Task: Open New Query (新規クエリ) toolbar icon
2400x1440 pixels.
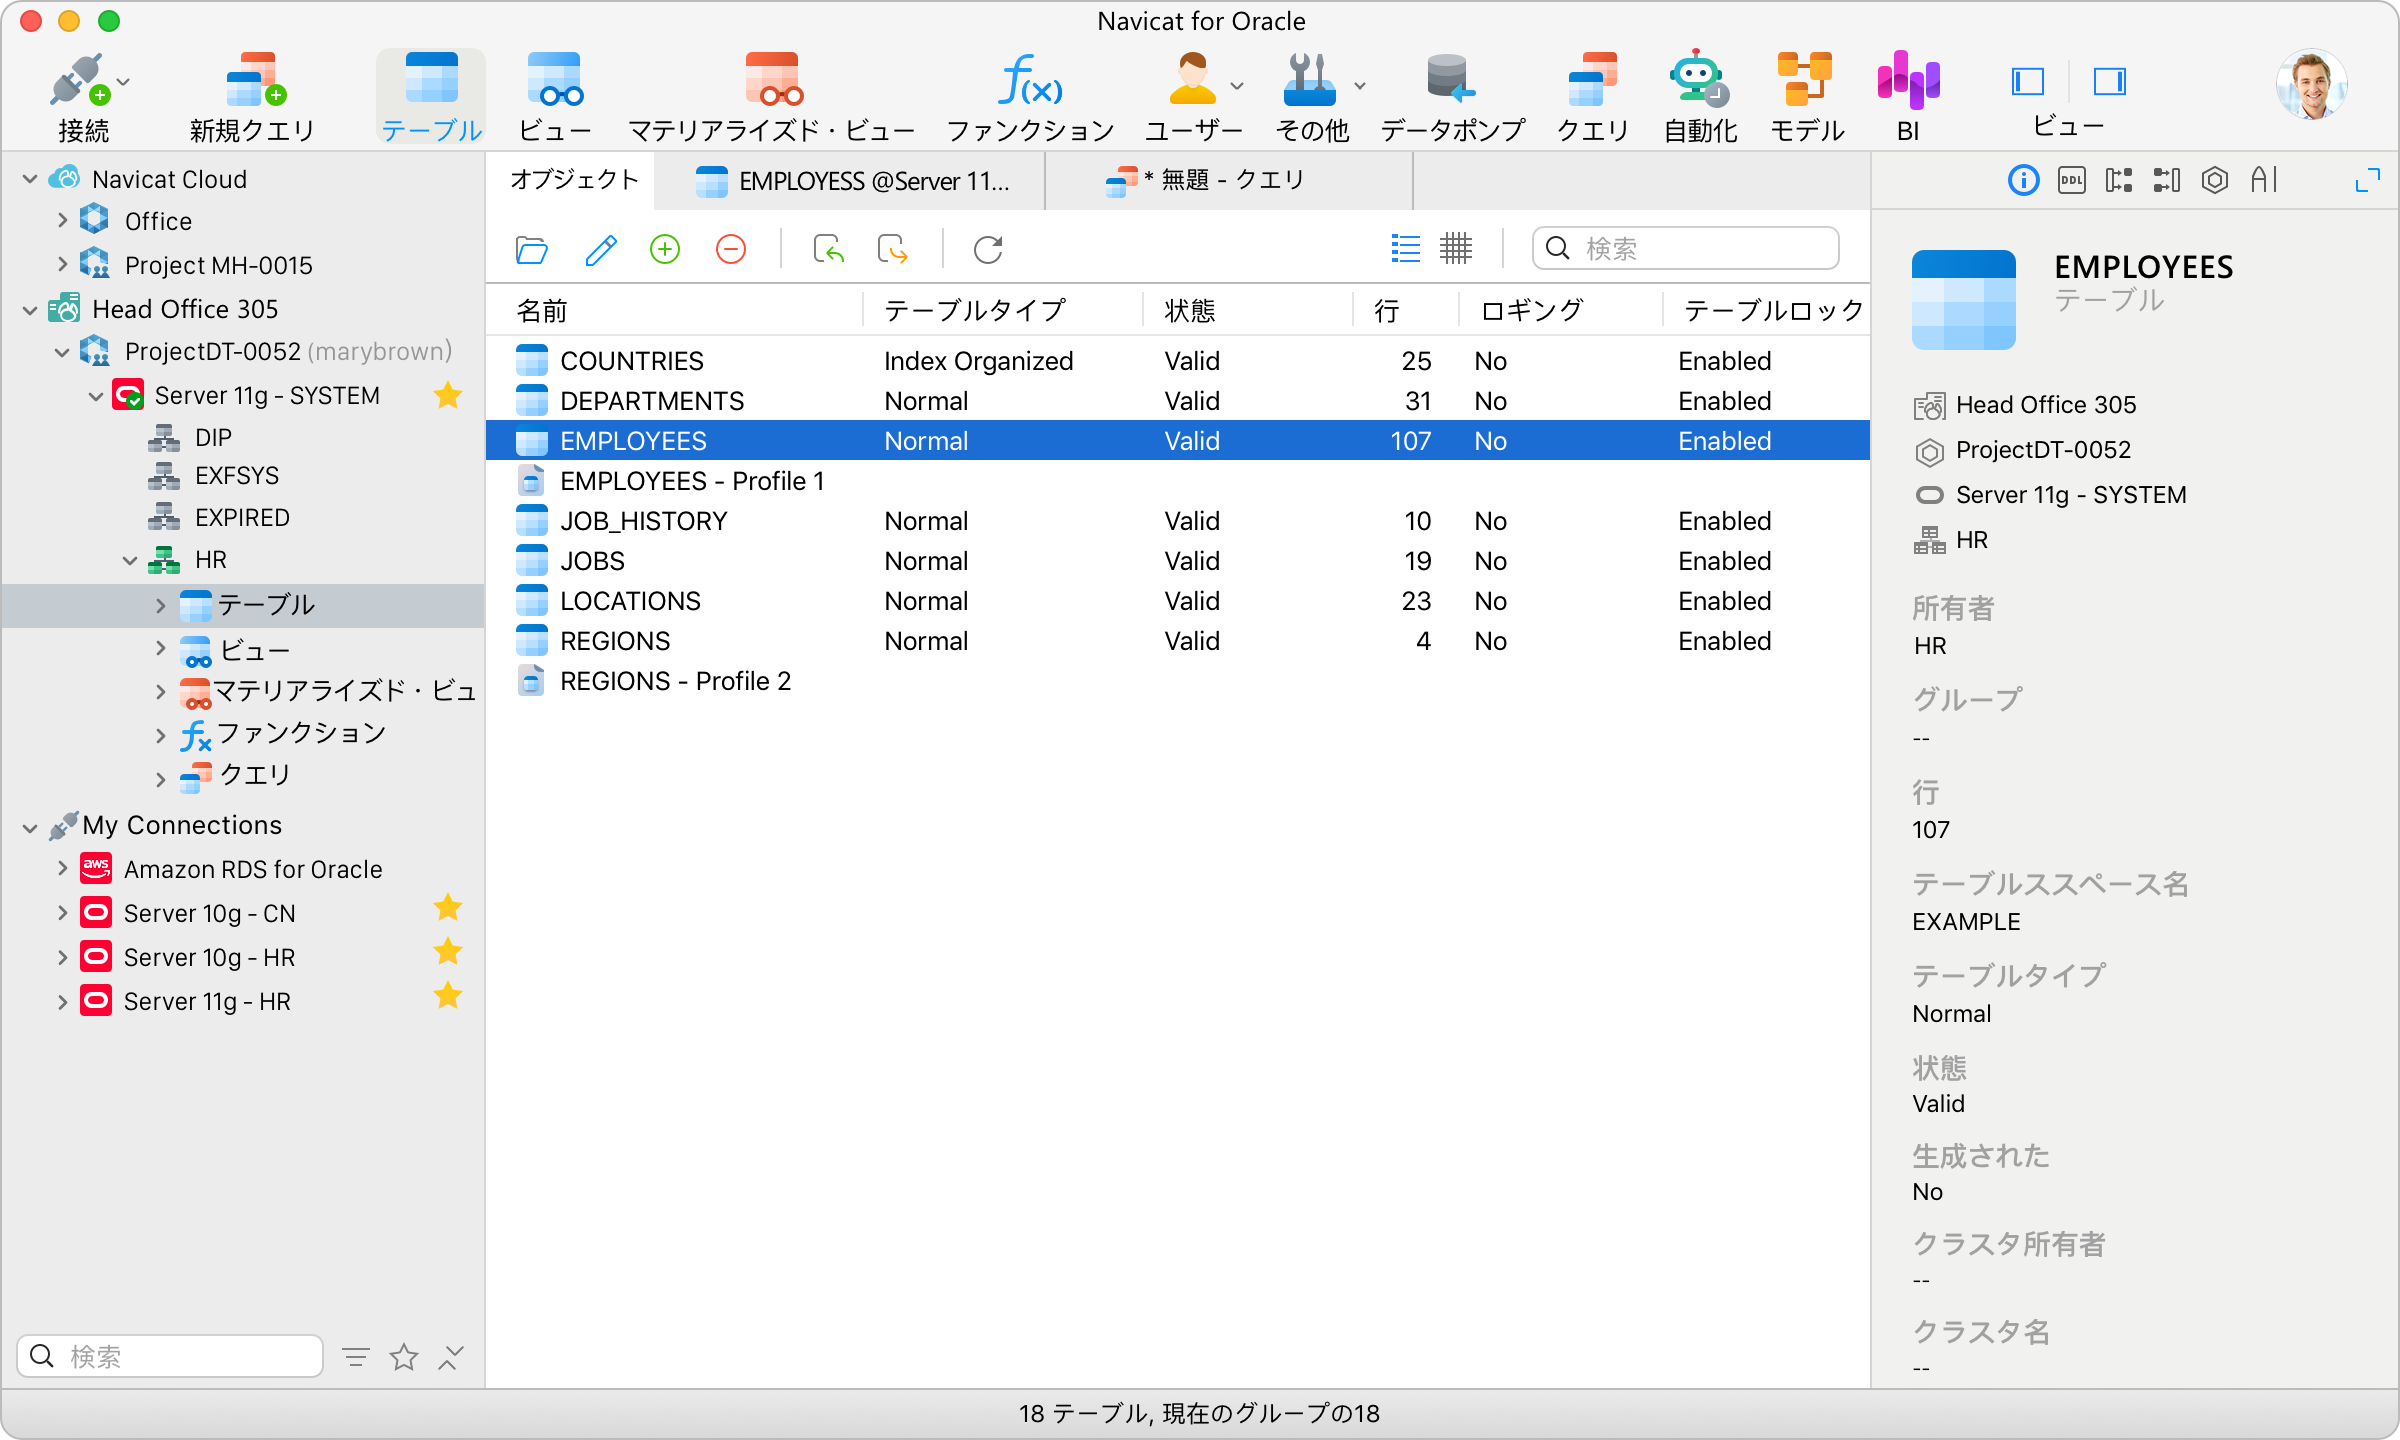Action: (x=254, y=80)
